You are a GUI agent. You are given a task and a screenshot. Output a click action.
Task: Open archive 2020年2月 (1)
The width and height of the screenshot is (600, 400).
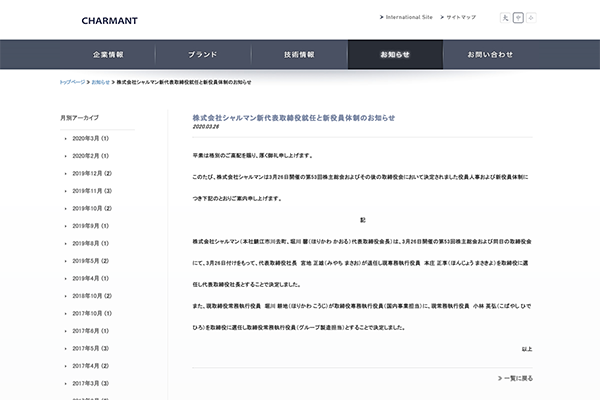[x=91, y=156]
